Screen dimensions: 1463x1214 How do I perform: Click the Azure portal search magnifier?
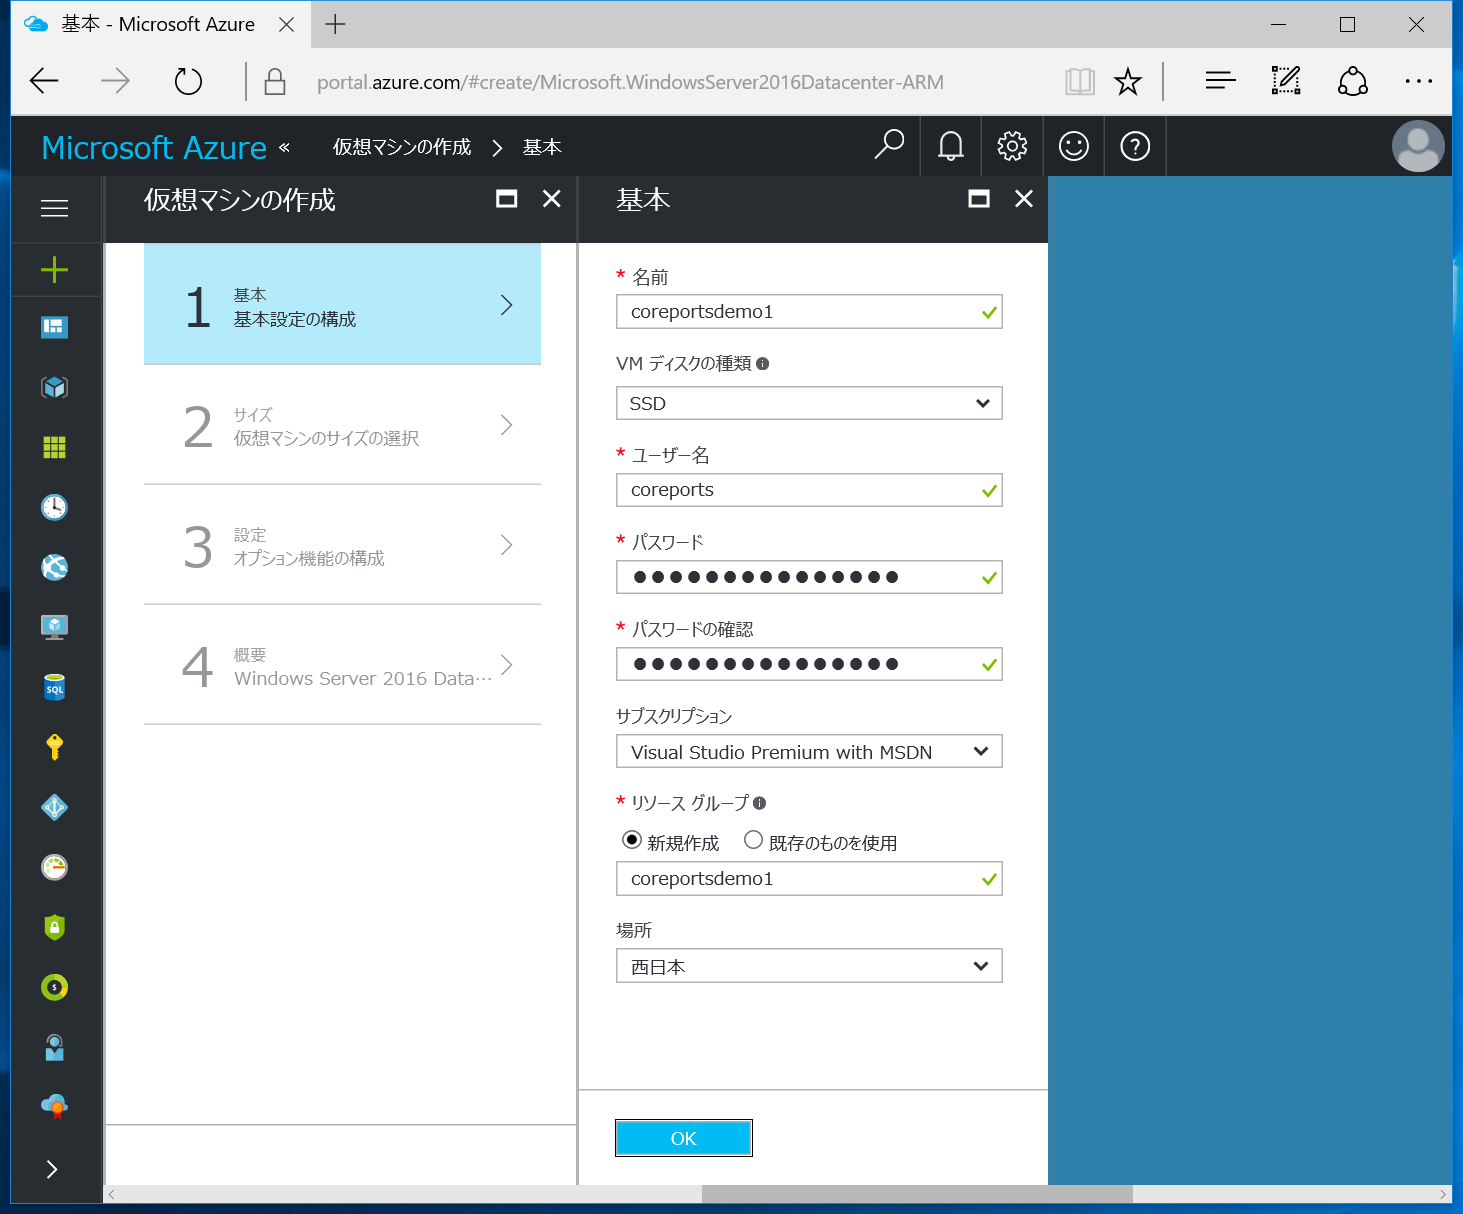point(889,146)
